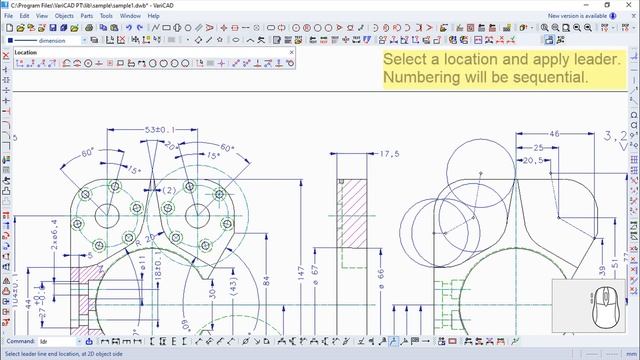Click the first Location snap icon
Image resolution: width=640 pixels, height=360 pixels.
click(20, 63)
